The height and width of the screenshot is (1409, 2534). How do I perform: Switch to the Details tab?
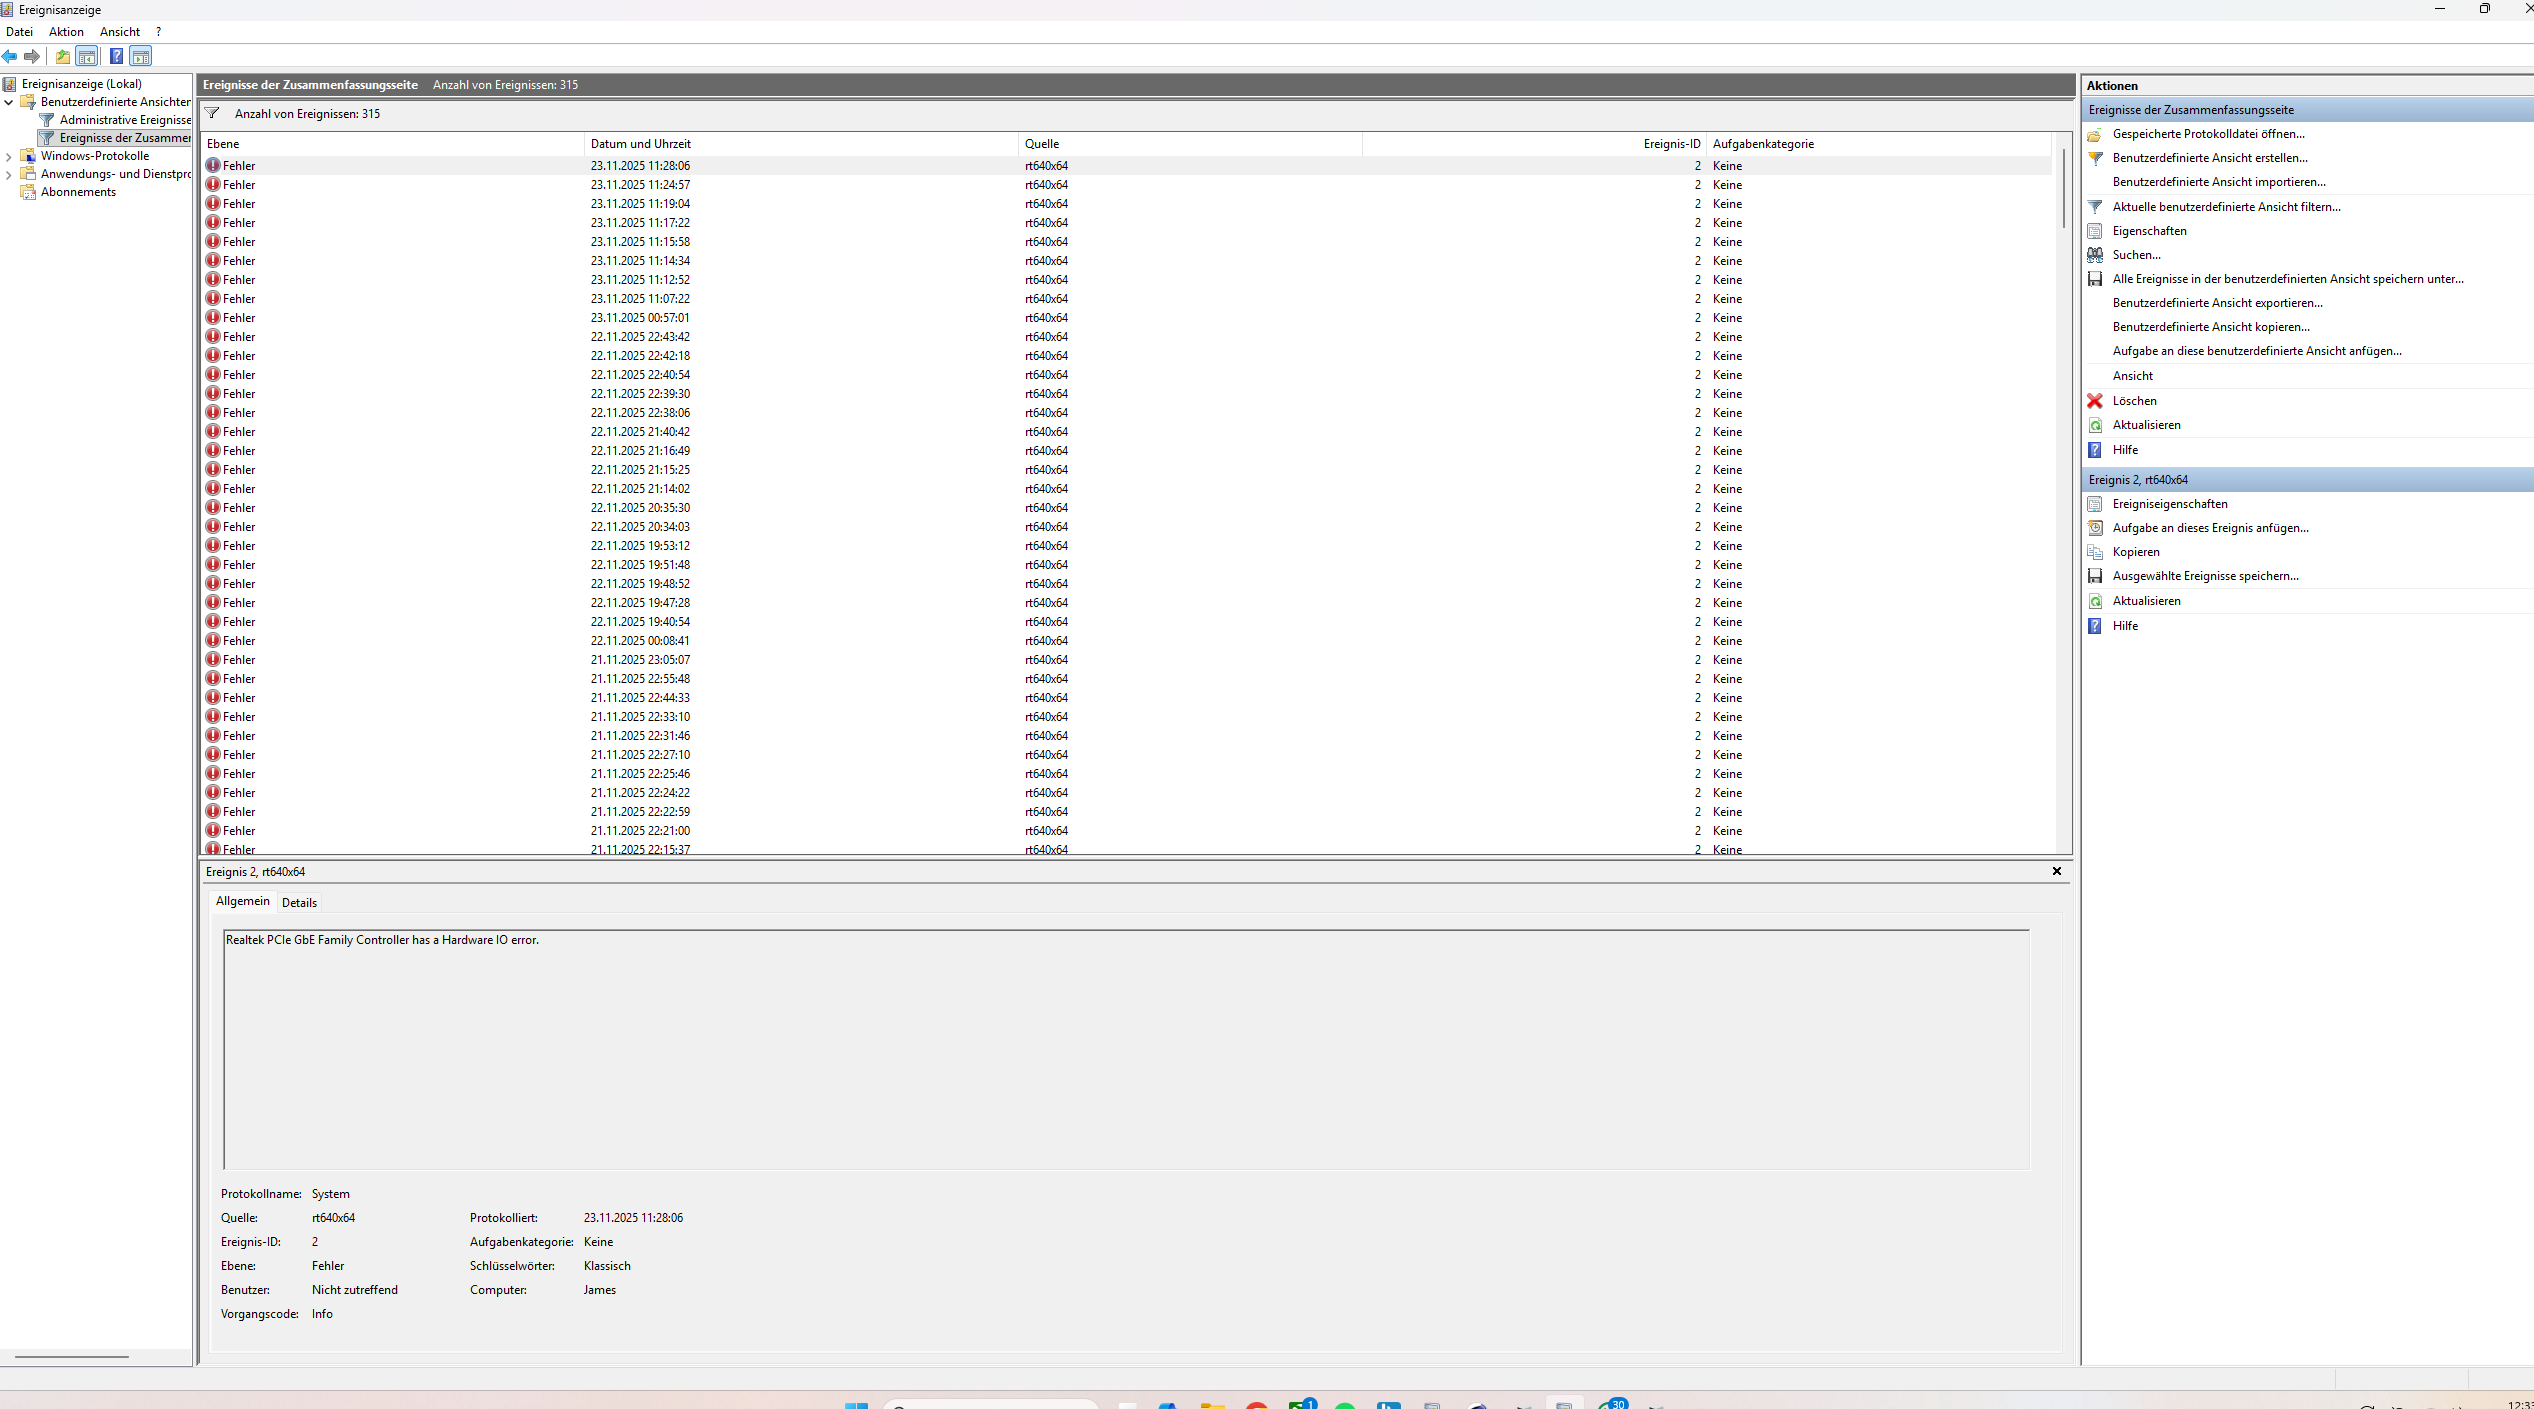(299, 902)
